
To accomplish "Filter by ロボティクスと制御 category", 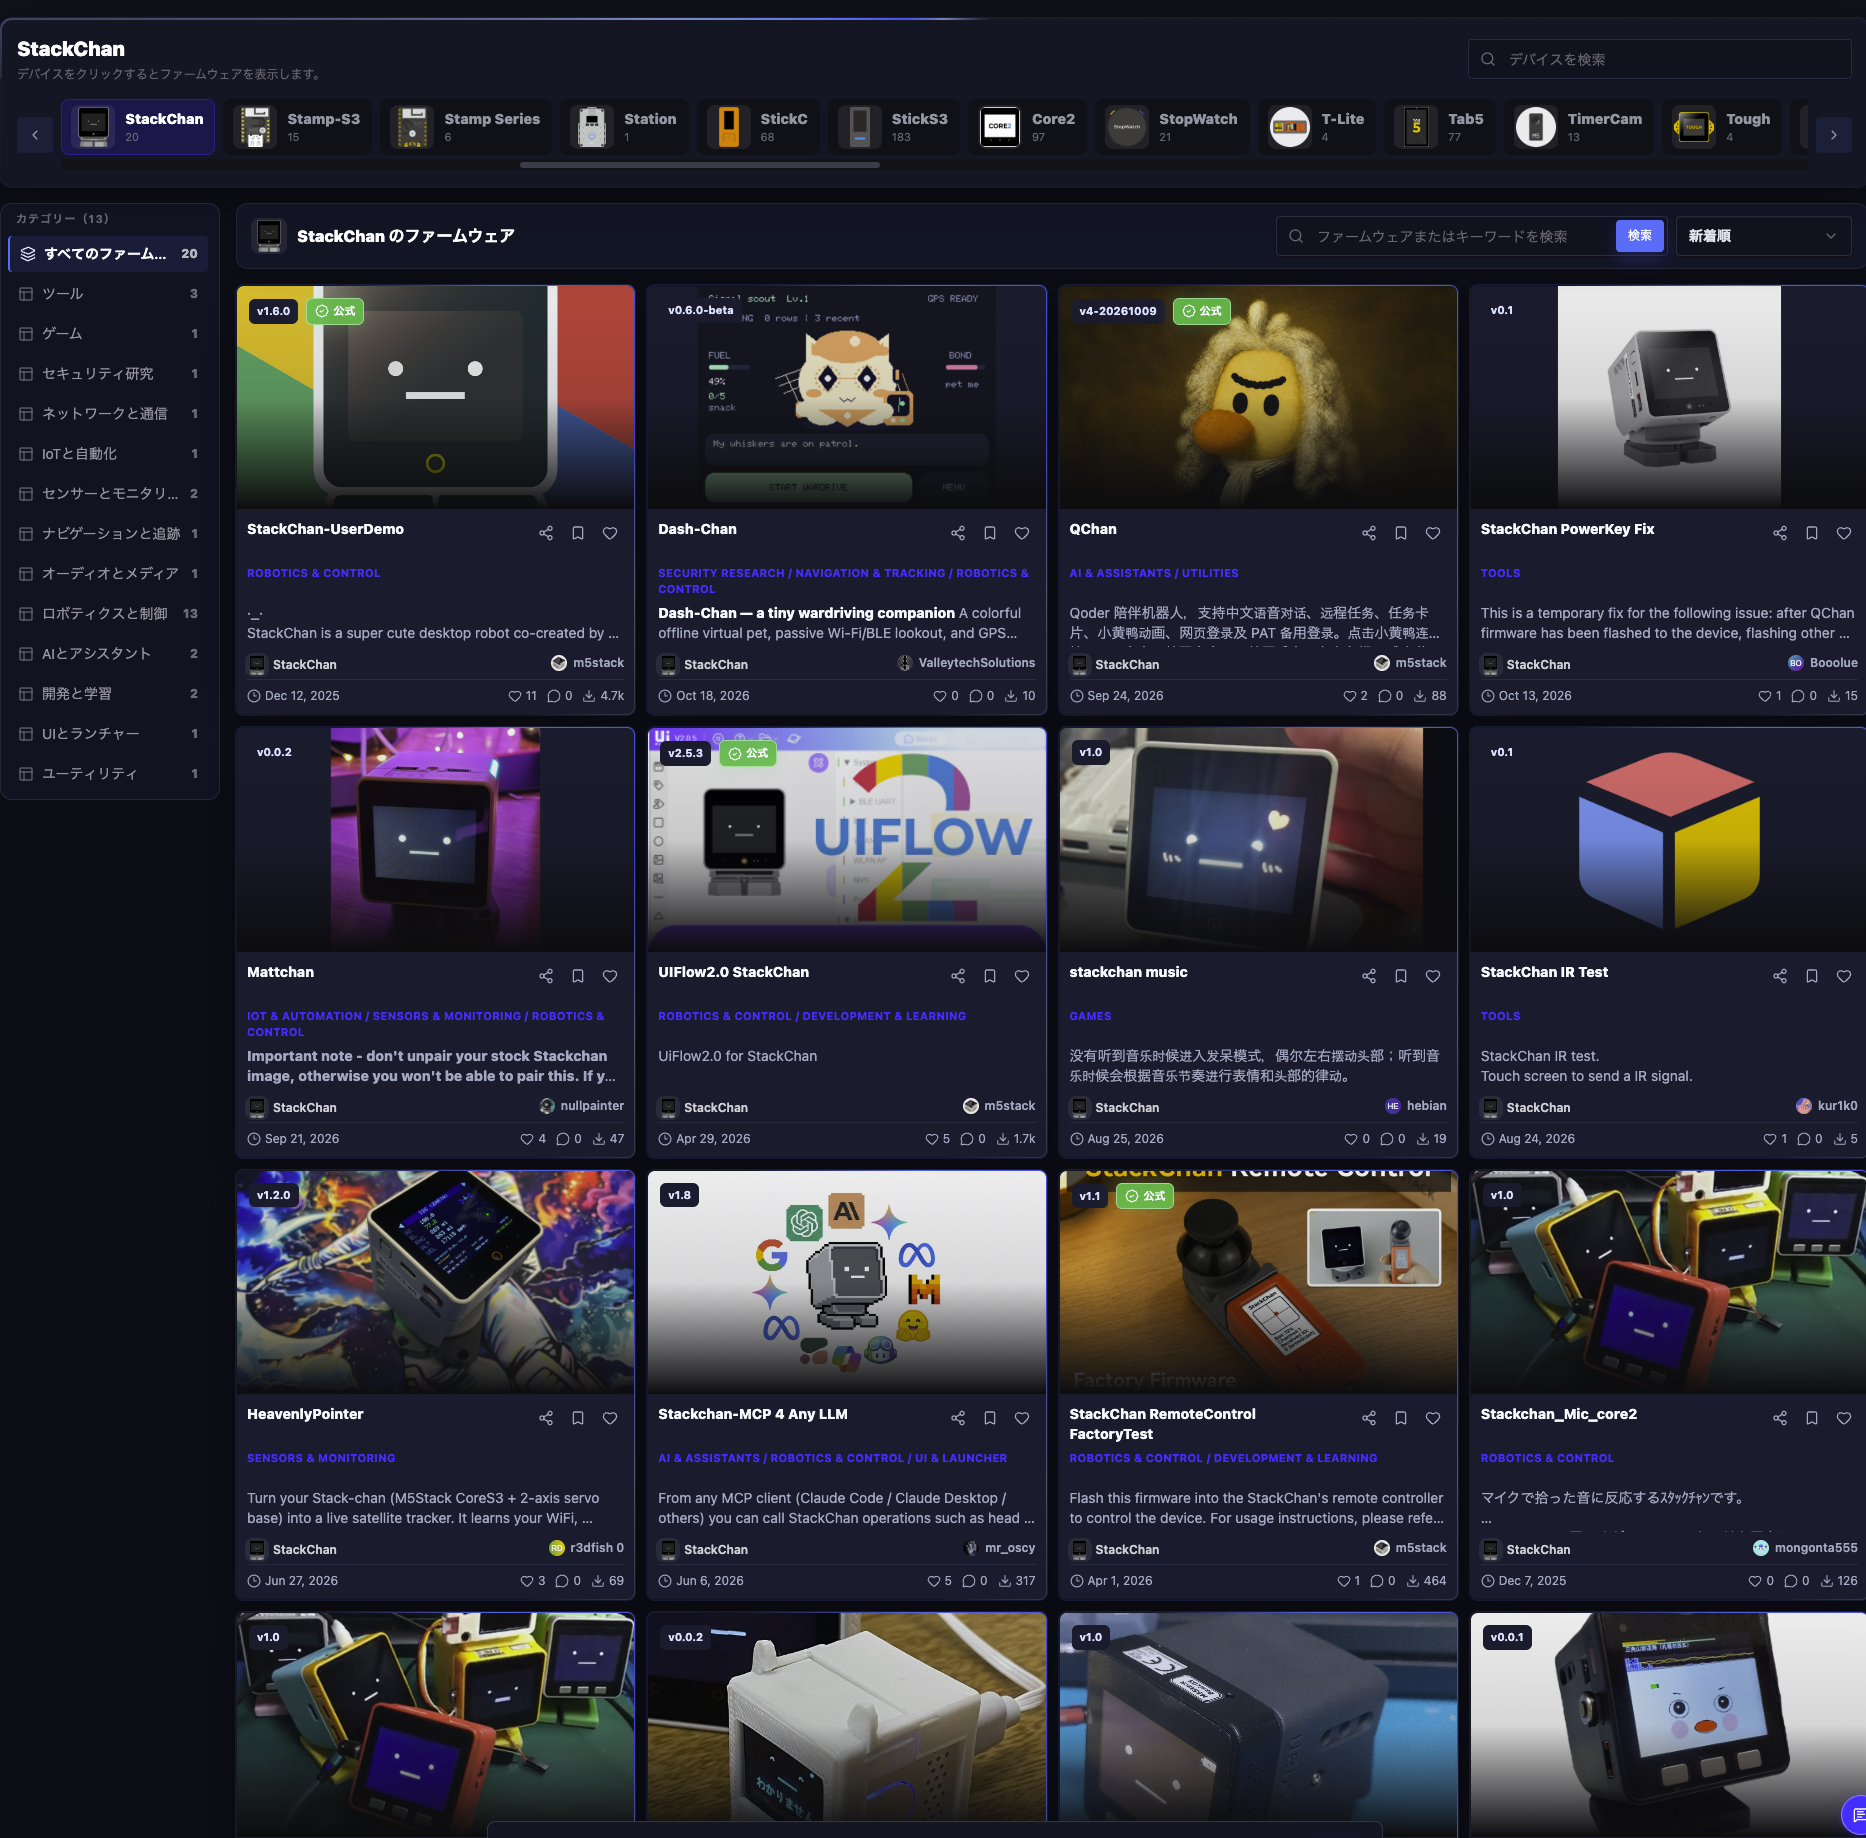I will pyautogui.click(x=109, y=614).
